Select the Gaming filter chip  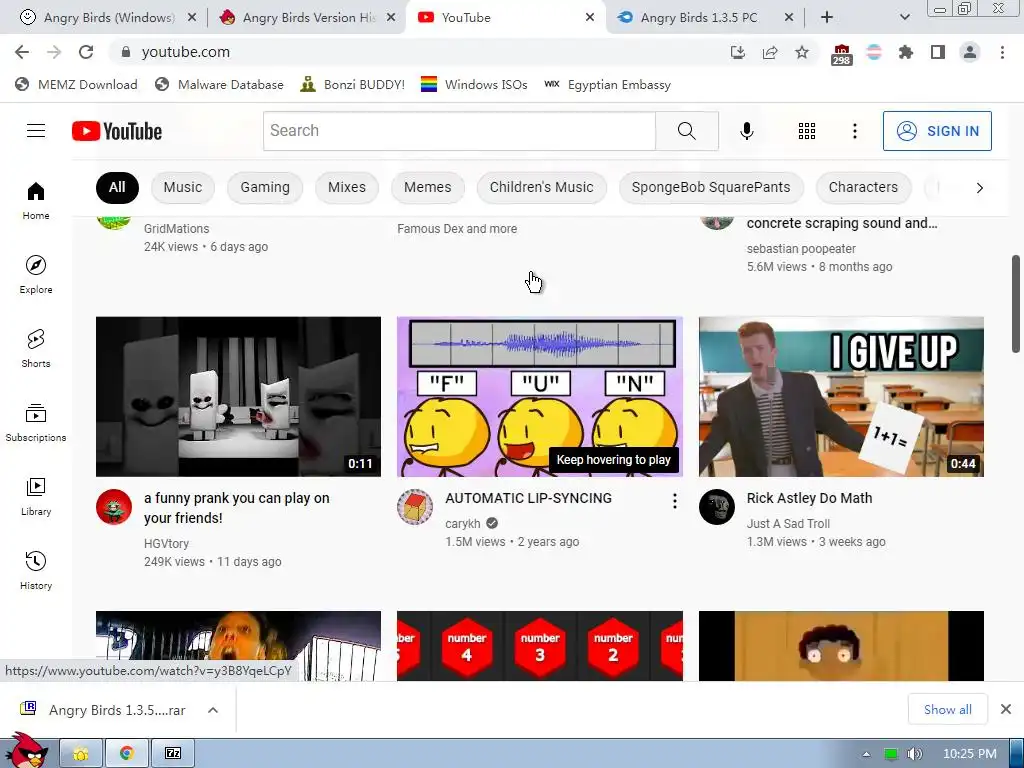point(264,187)
